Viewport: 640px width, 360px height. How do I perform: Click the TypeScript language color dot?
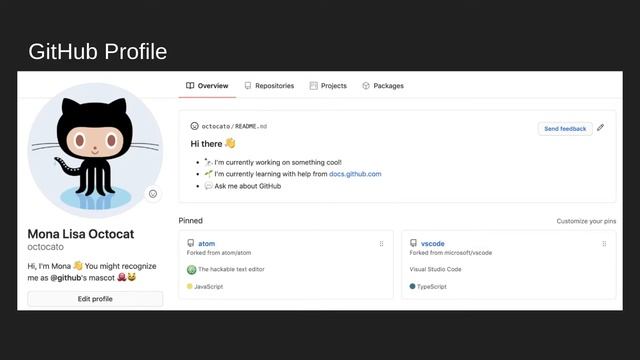(412, 287)
